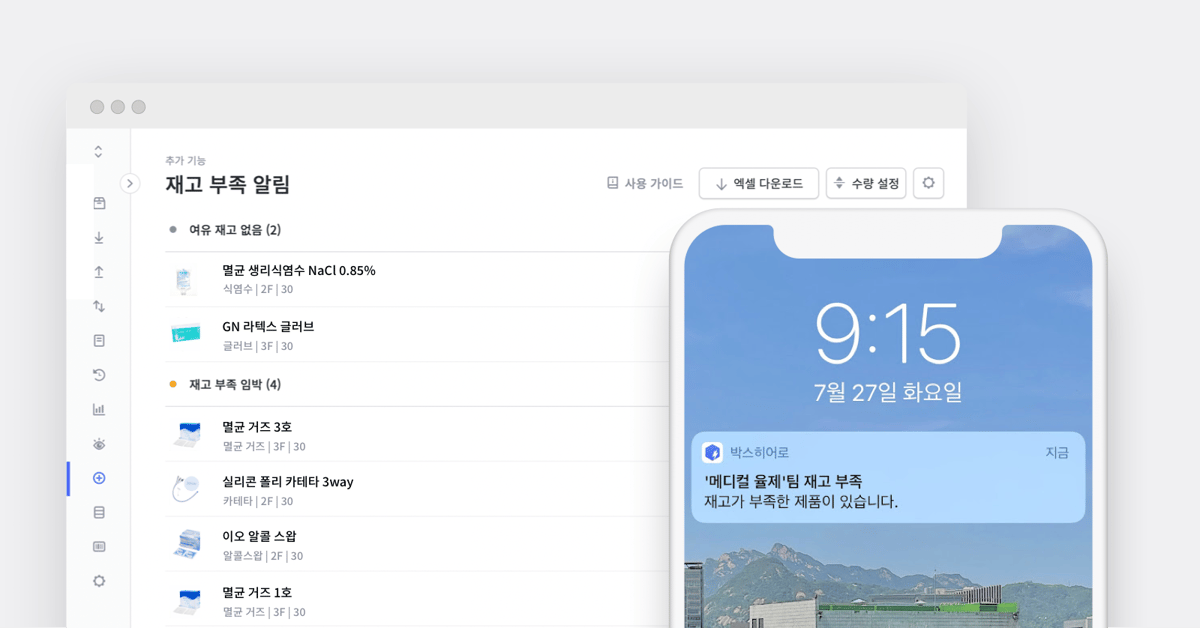Click the 엑셀 다운로드 button
Screen dimensions: 1200x628
coord(758,184)
